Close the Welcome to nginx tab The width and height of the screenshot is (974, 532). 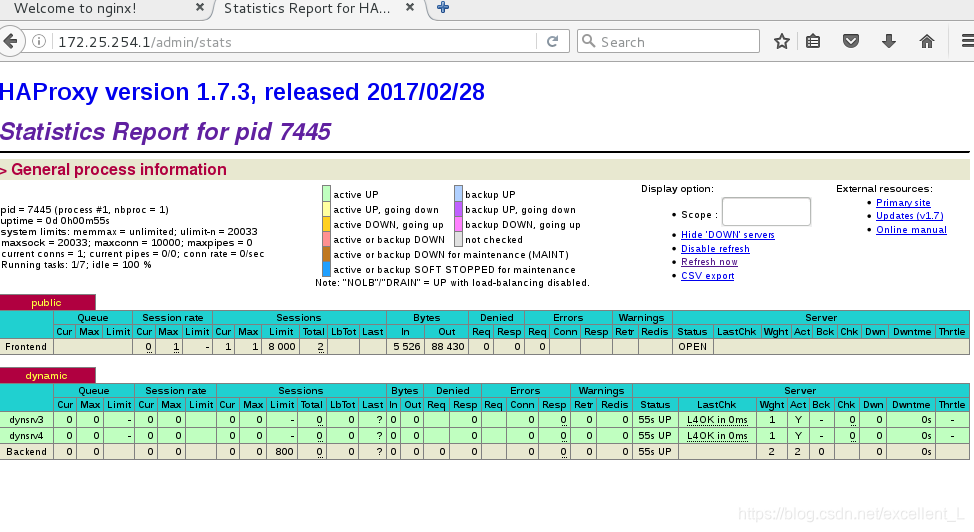click(x=199, y=7)
